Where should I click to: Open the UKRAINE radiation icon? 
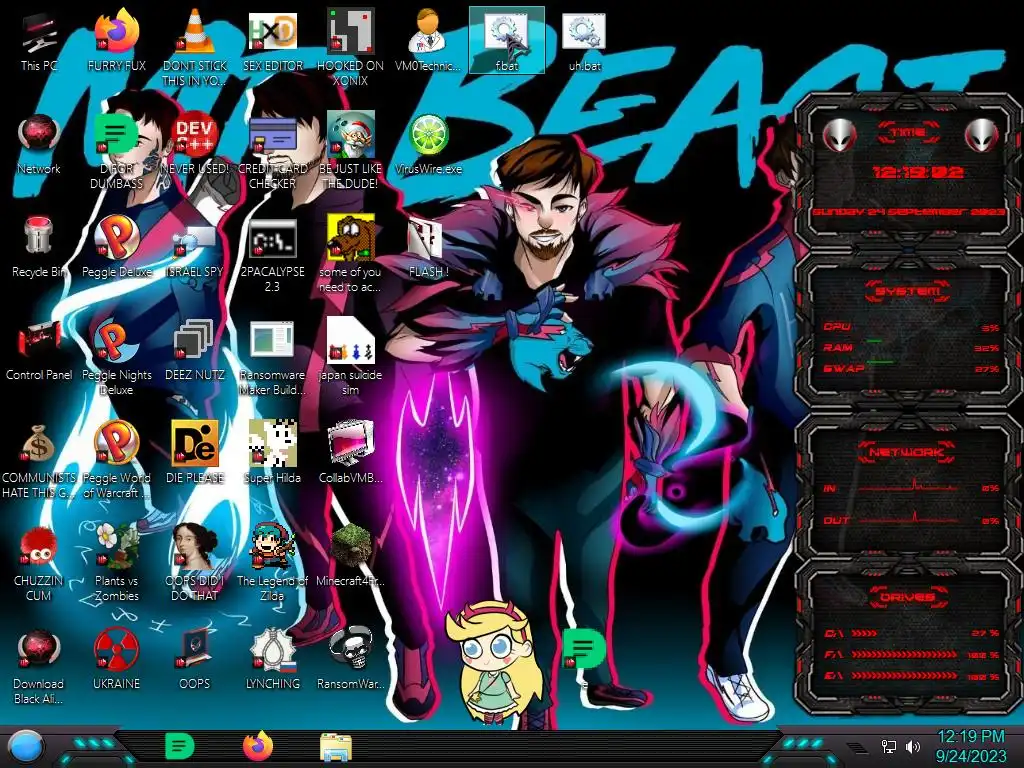[116, 658]
